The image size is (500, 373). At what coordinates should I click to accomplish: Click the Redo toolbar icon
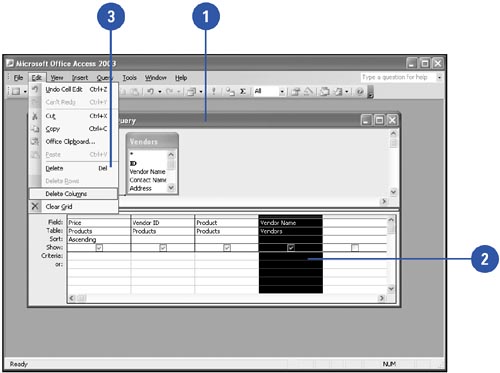(170, 91)
